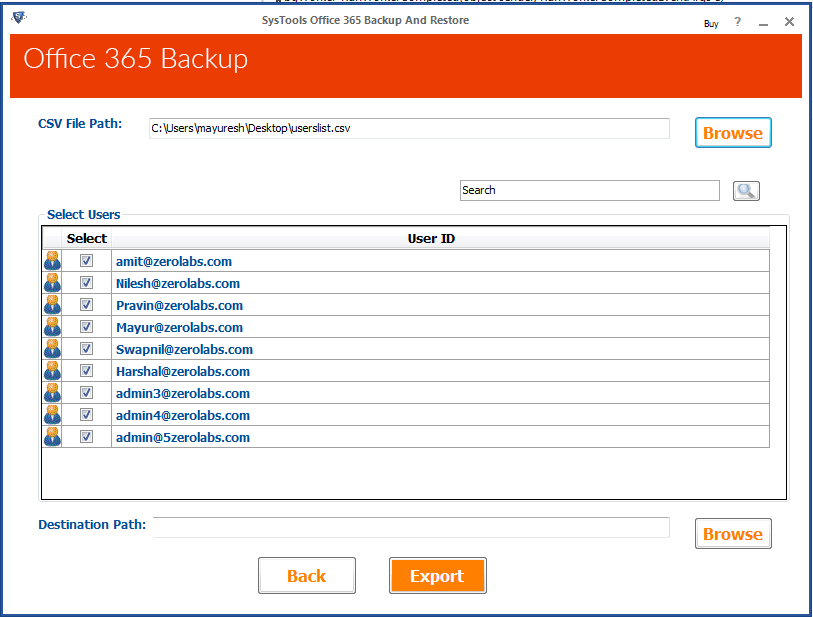Viewport: 813px width, 617px height.
Task: Toggle the checkbox for Swapnil@zerolabs.com
Action: 87,348
